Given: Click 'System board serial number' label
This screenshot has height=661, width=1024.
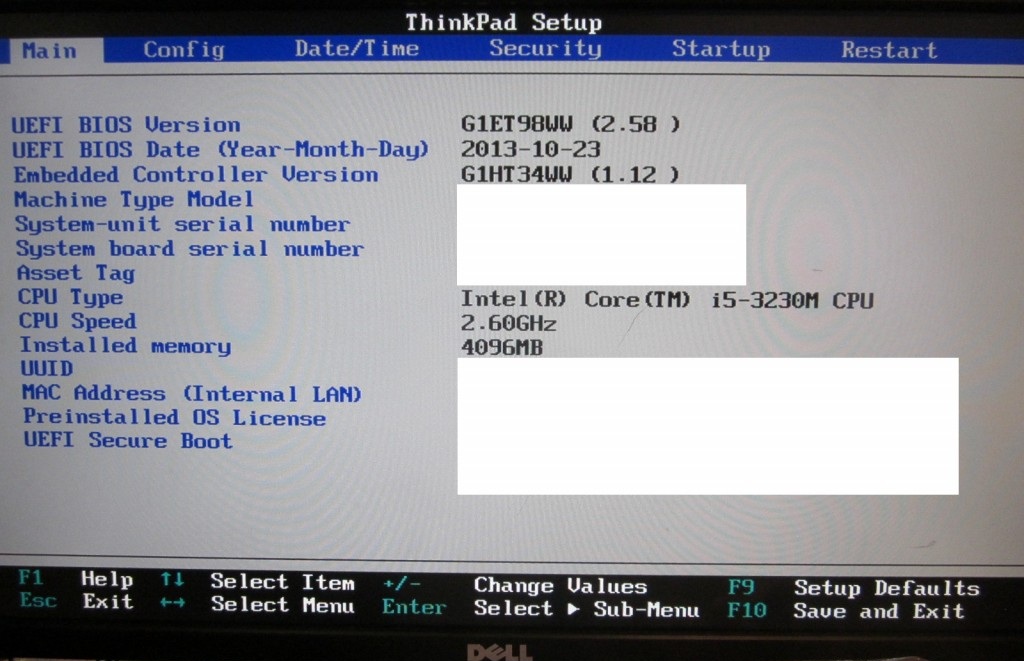Looking at the screenshot, I should point(190,249).
